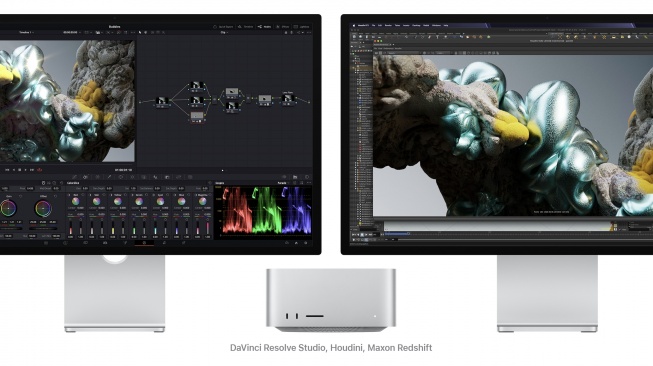The image size is (653, 366).
Task: Open the Windows menu in Houdini
Action: 436,25
